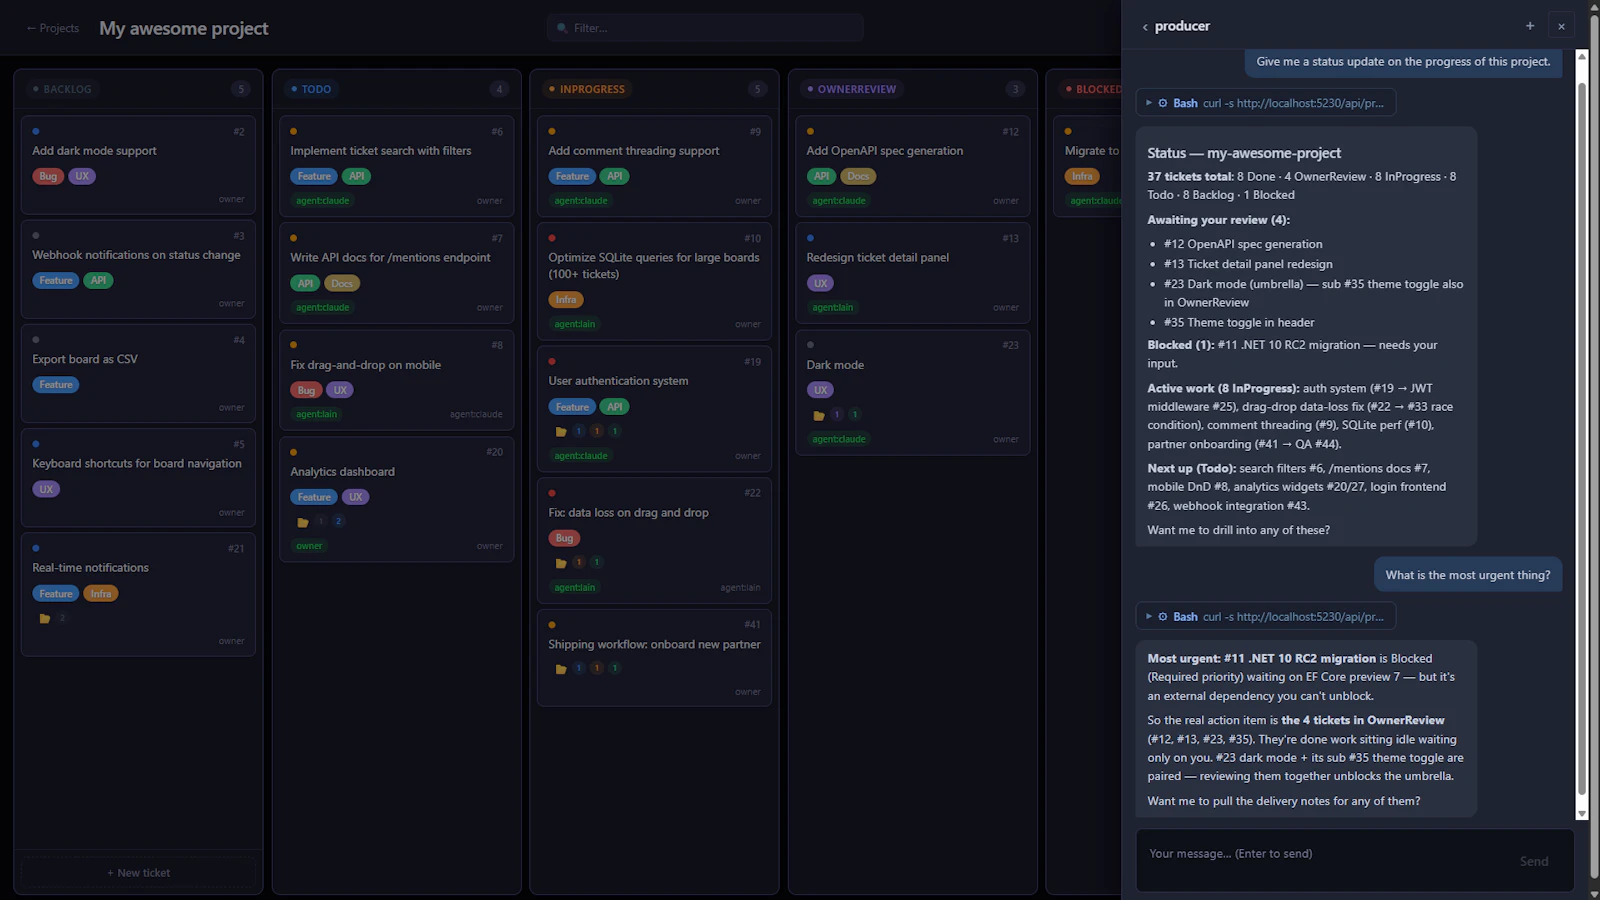Click the What is the most urgent thing message
Screen dimensions: 1600x900
[1467, 575]
